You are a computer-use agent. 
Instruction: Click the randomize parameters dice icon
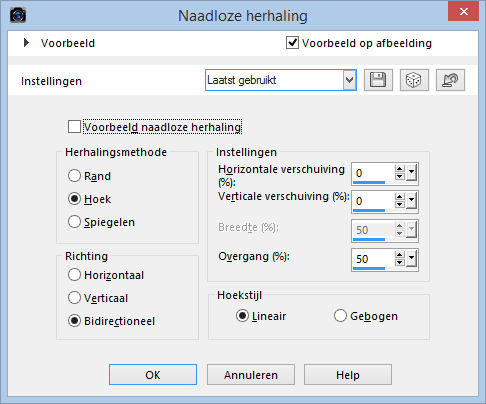[x=414, y=80]
